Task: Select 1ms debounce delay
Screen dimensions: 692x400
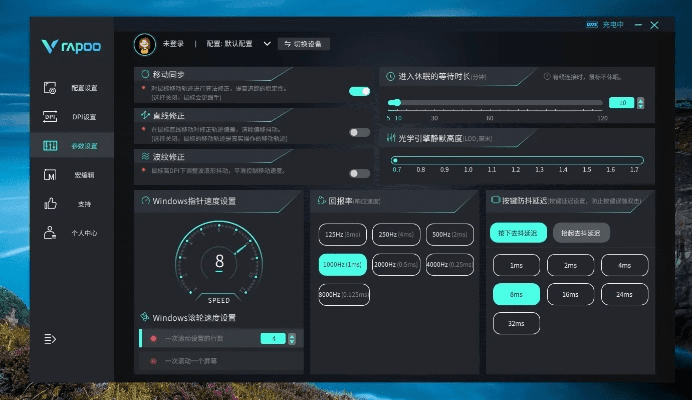Action: click(x=516, y=265)
